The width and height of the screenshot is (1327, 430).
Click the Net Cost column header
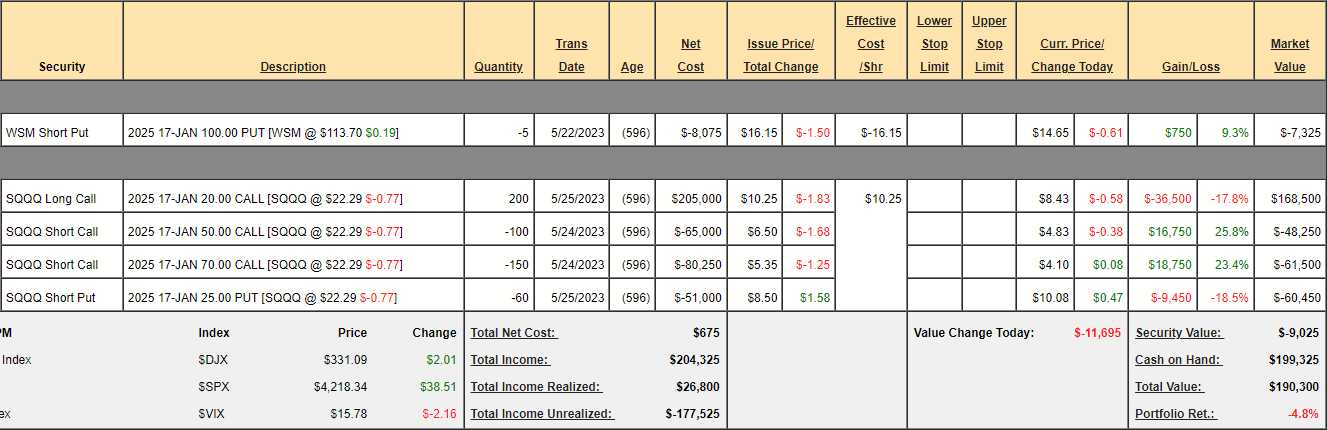tap(690, 55)
